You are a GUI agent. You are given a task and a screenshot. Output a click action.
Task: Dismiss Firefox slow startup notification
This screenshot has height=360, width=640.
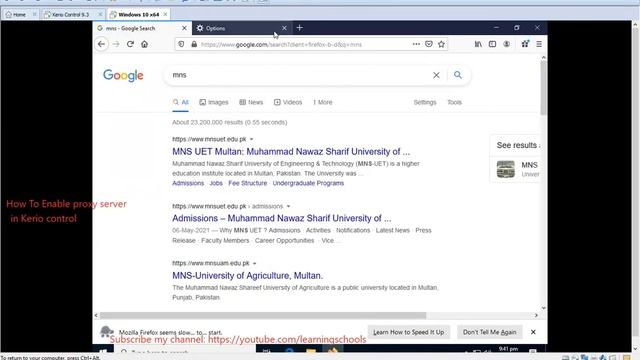533,332
